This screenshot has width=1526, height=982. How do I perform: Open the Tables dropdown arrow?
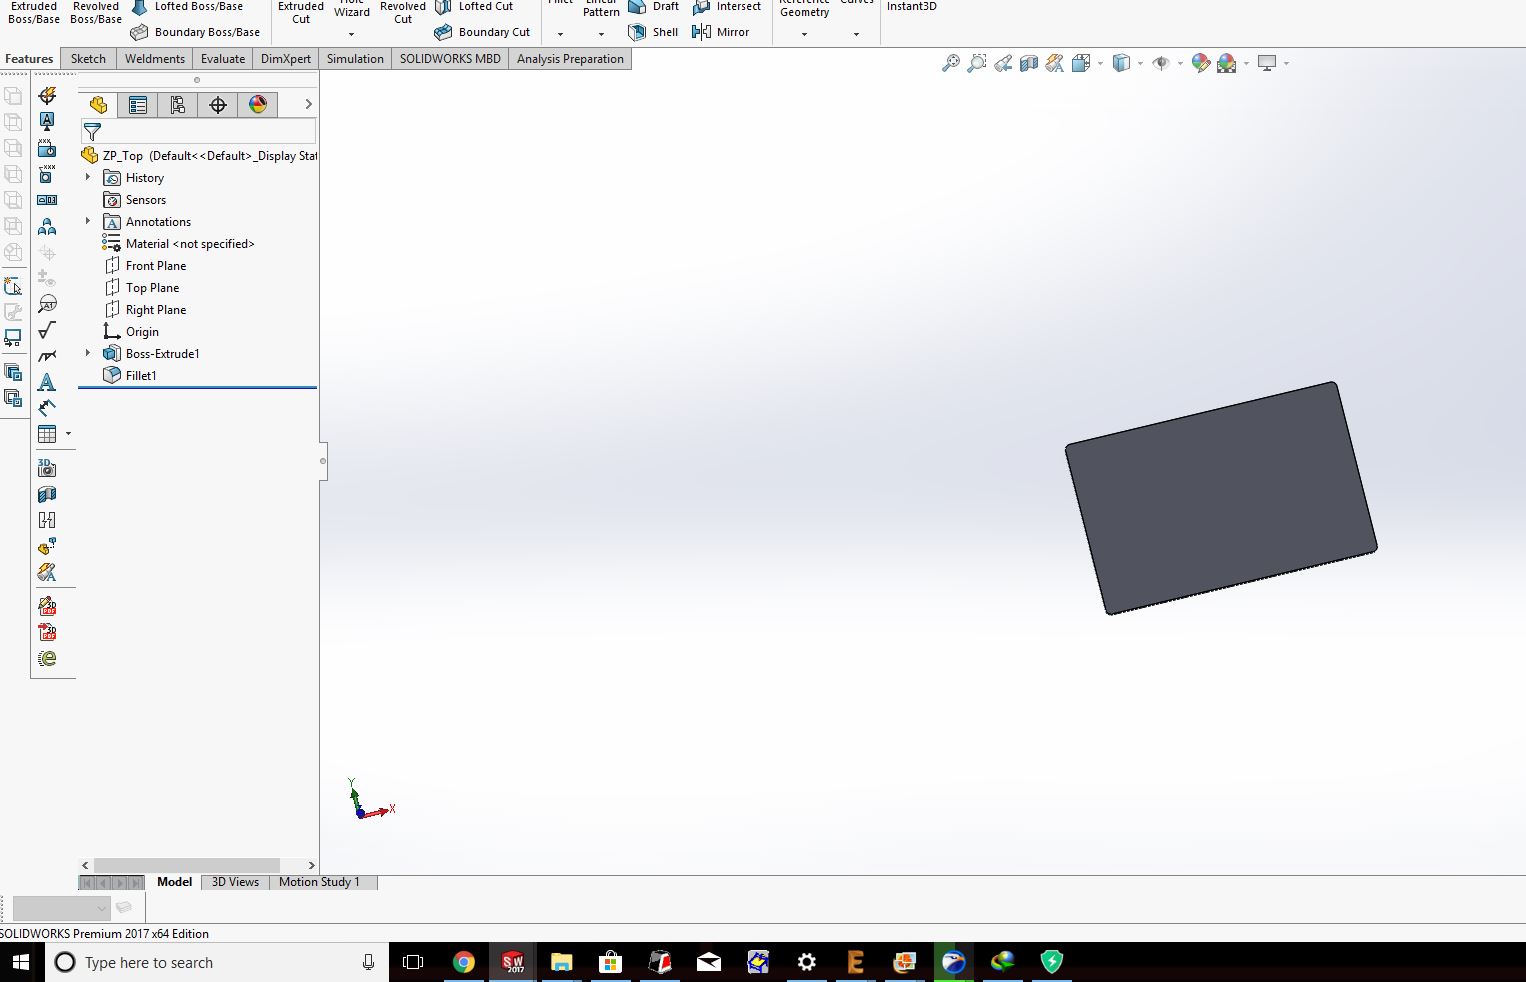pyautogui.click(x=68, y=434)
